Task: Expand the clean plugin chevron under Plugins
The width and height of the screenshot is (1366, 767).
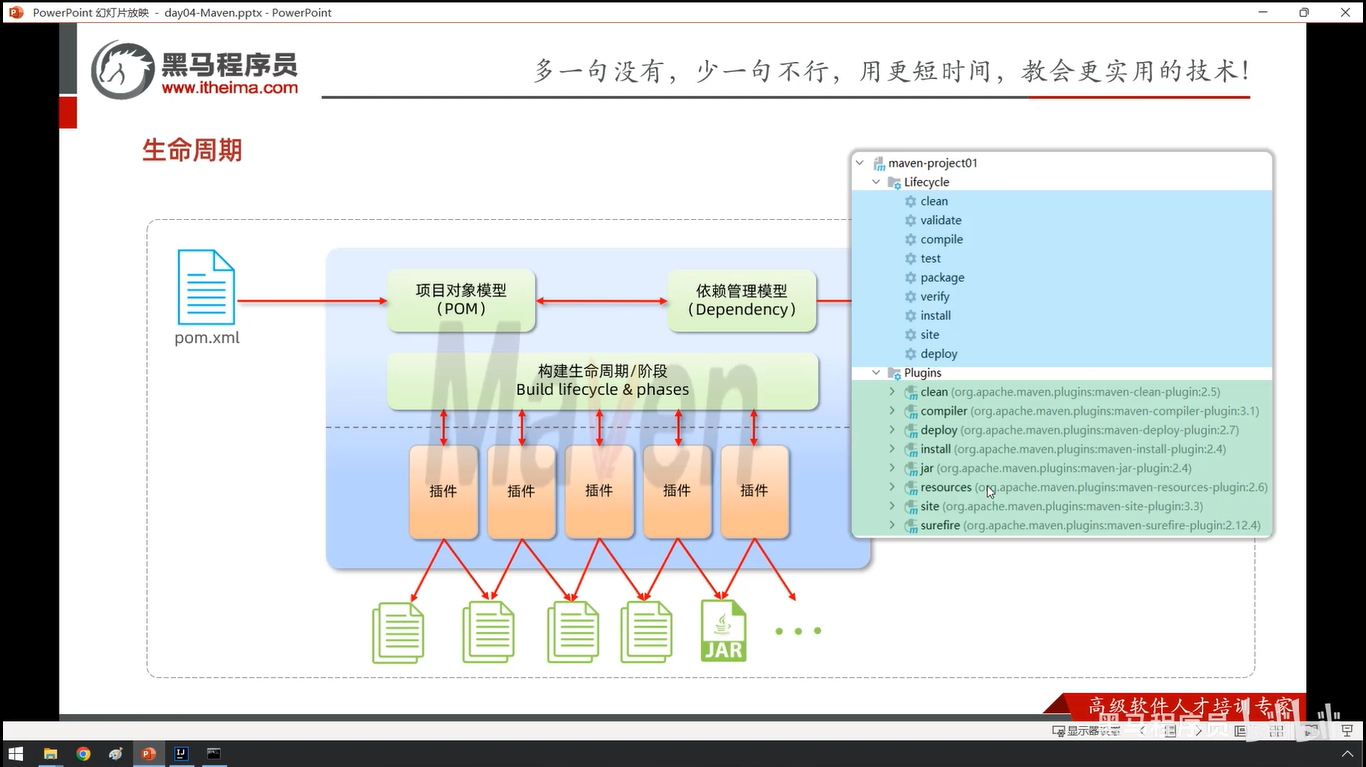Action: [x=892, y=392]
